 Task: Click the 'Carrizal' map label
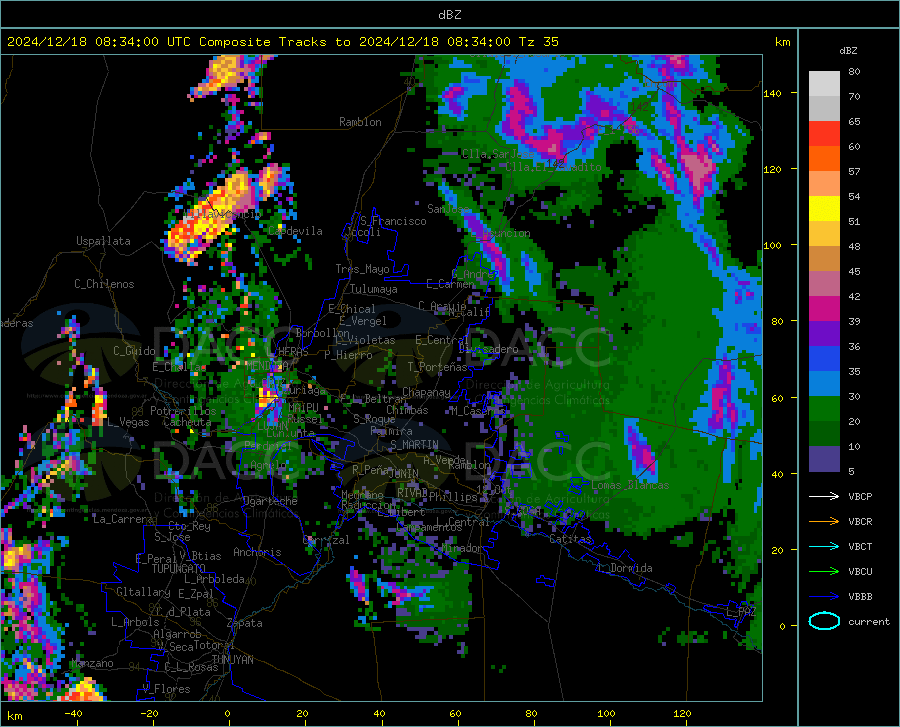[x=326, y=541]
